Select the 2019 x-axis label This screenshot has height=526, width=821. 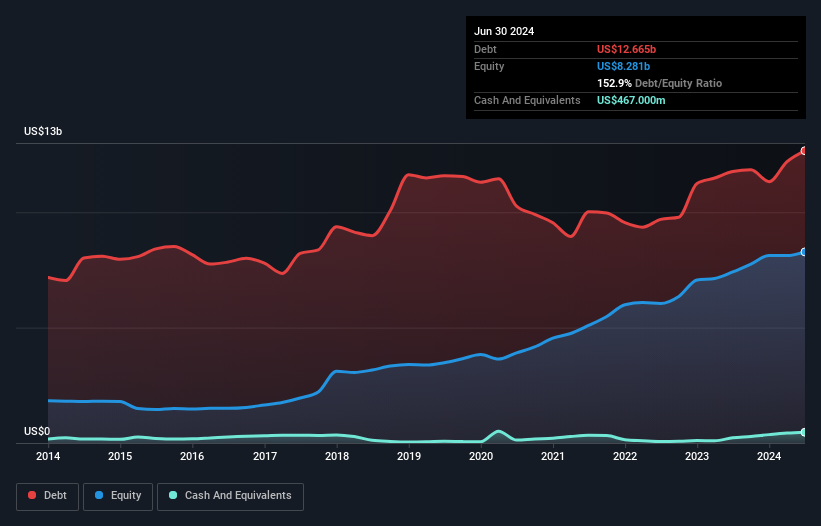(x=409, y=457)
